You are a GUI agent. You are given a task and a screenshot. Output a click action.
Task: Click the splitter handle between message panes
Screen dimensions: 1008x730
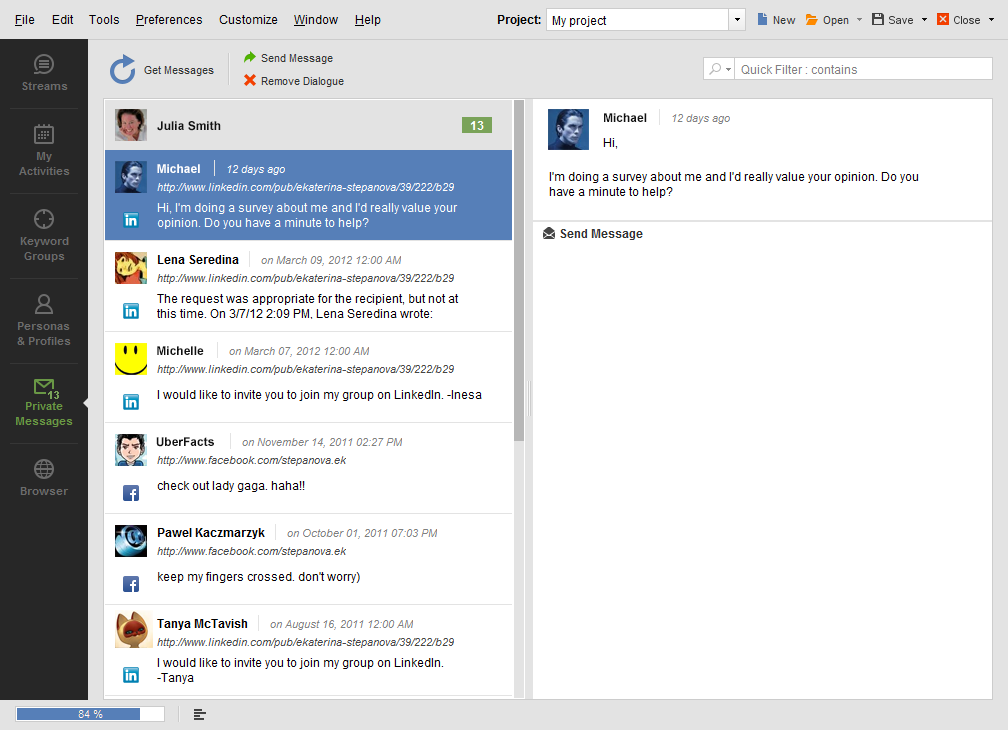[529, 398]
